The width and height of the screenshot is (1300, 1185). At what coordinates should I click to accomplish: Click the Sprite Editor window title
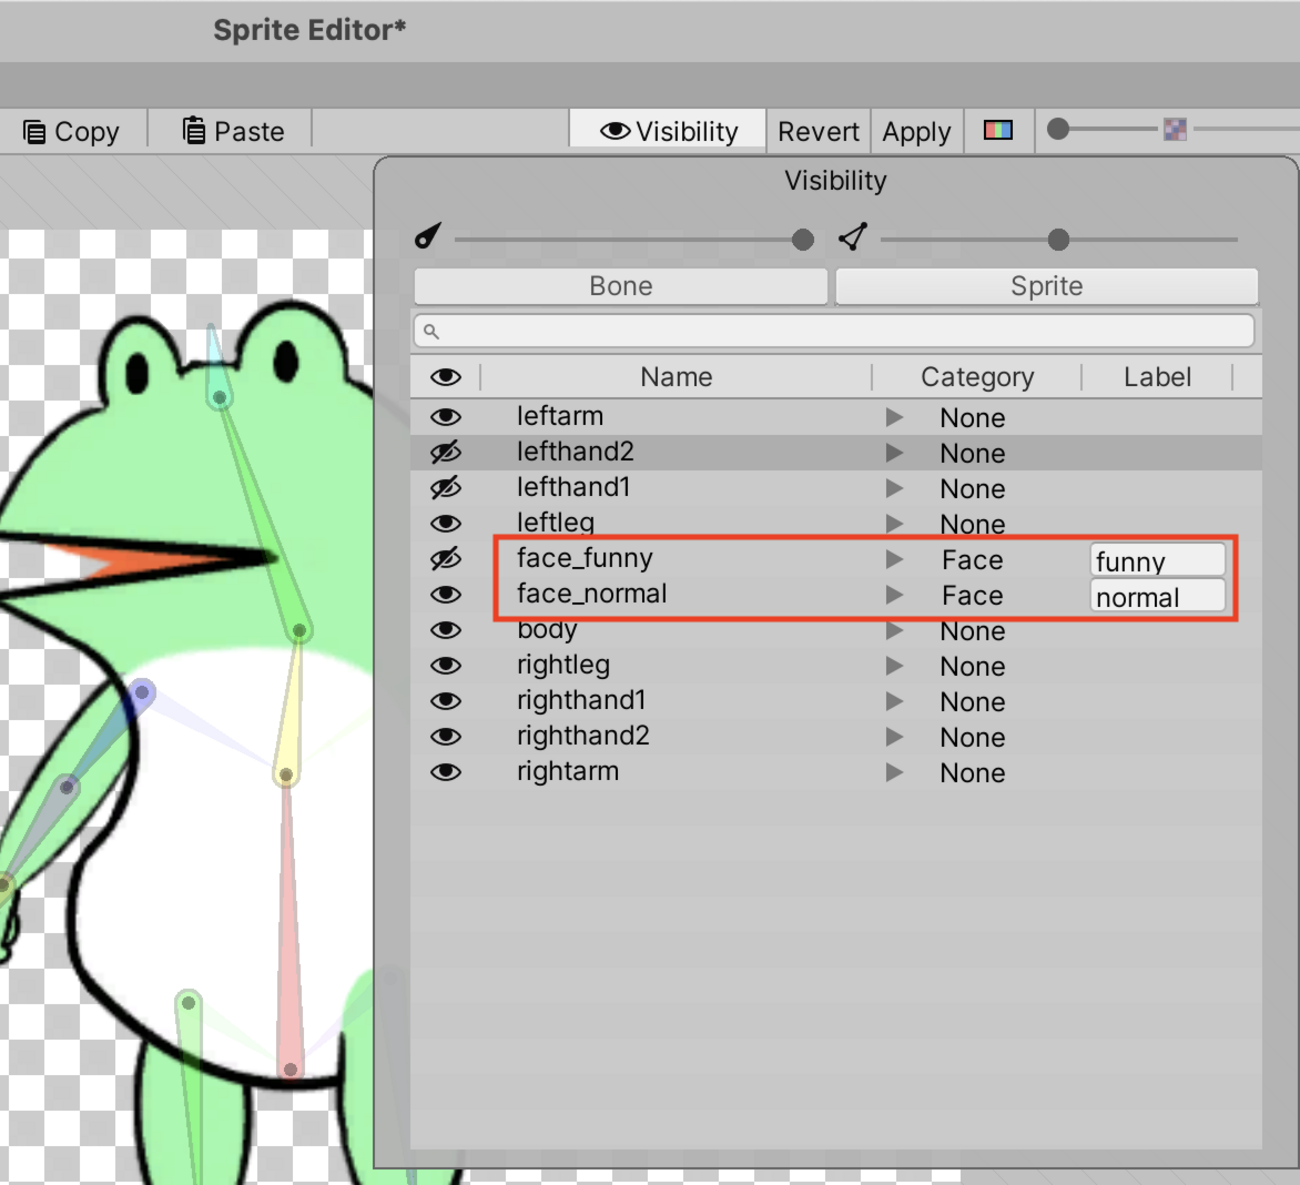pos(310,30)
